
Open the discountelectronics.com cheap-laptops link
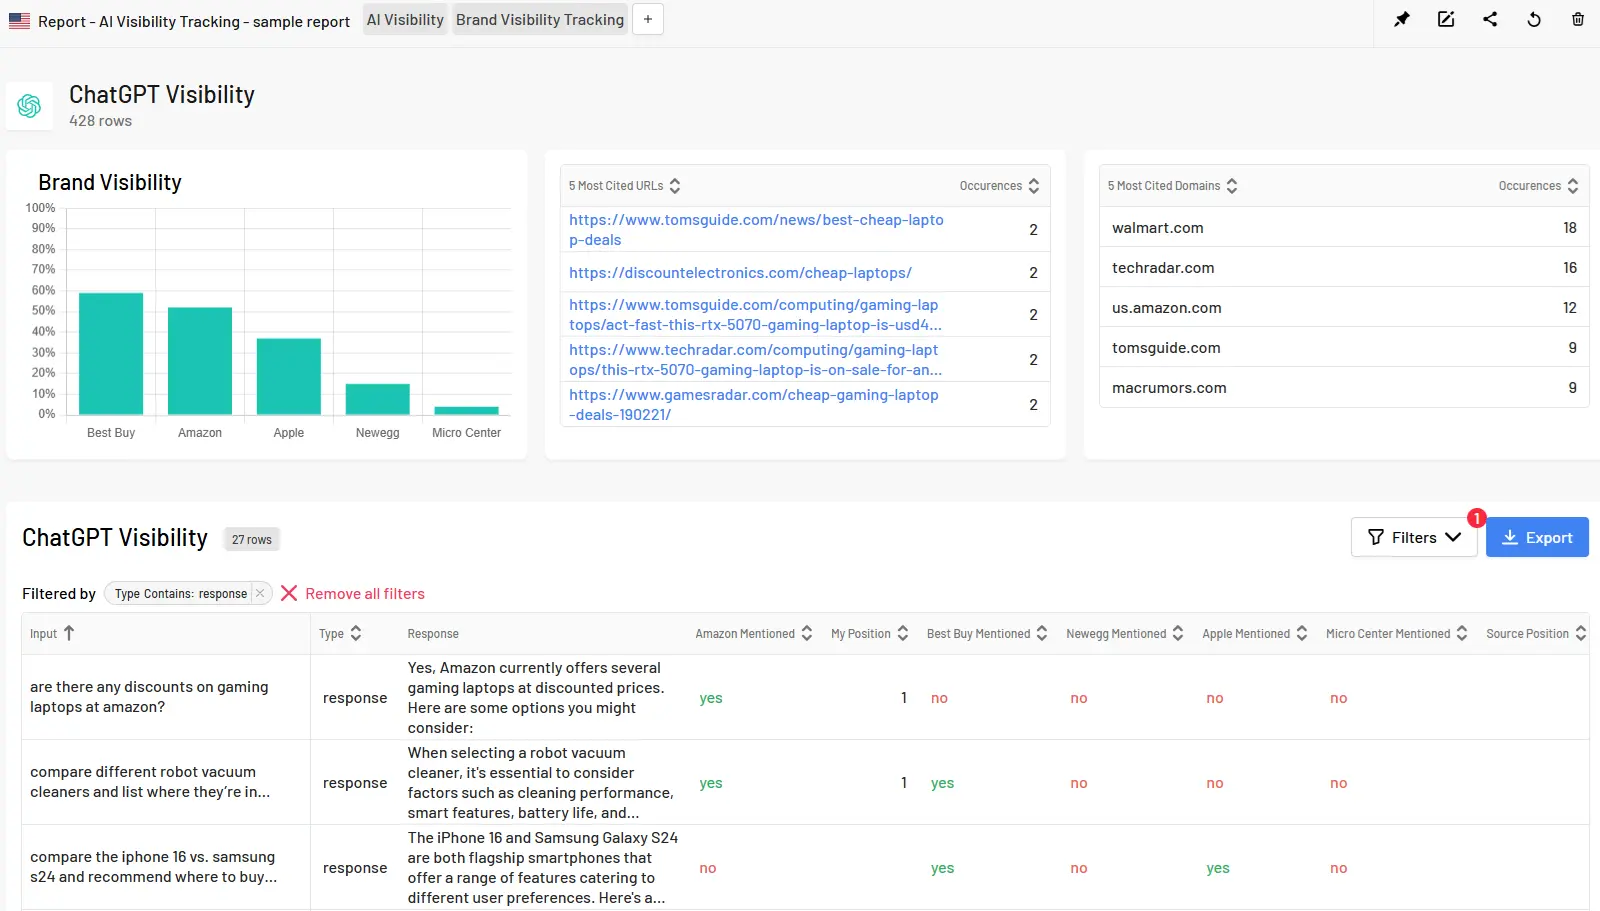coord(740,273)
